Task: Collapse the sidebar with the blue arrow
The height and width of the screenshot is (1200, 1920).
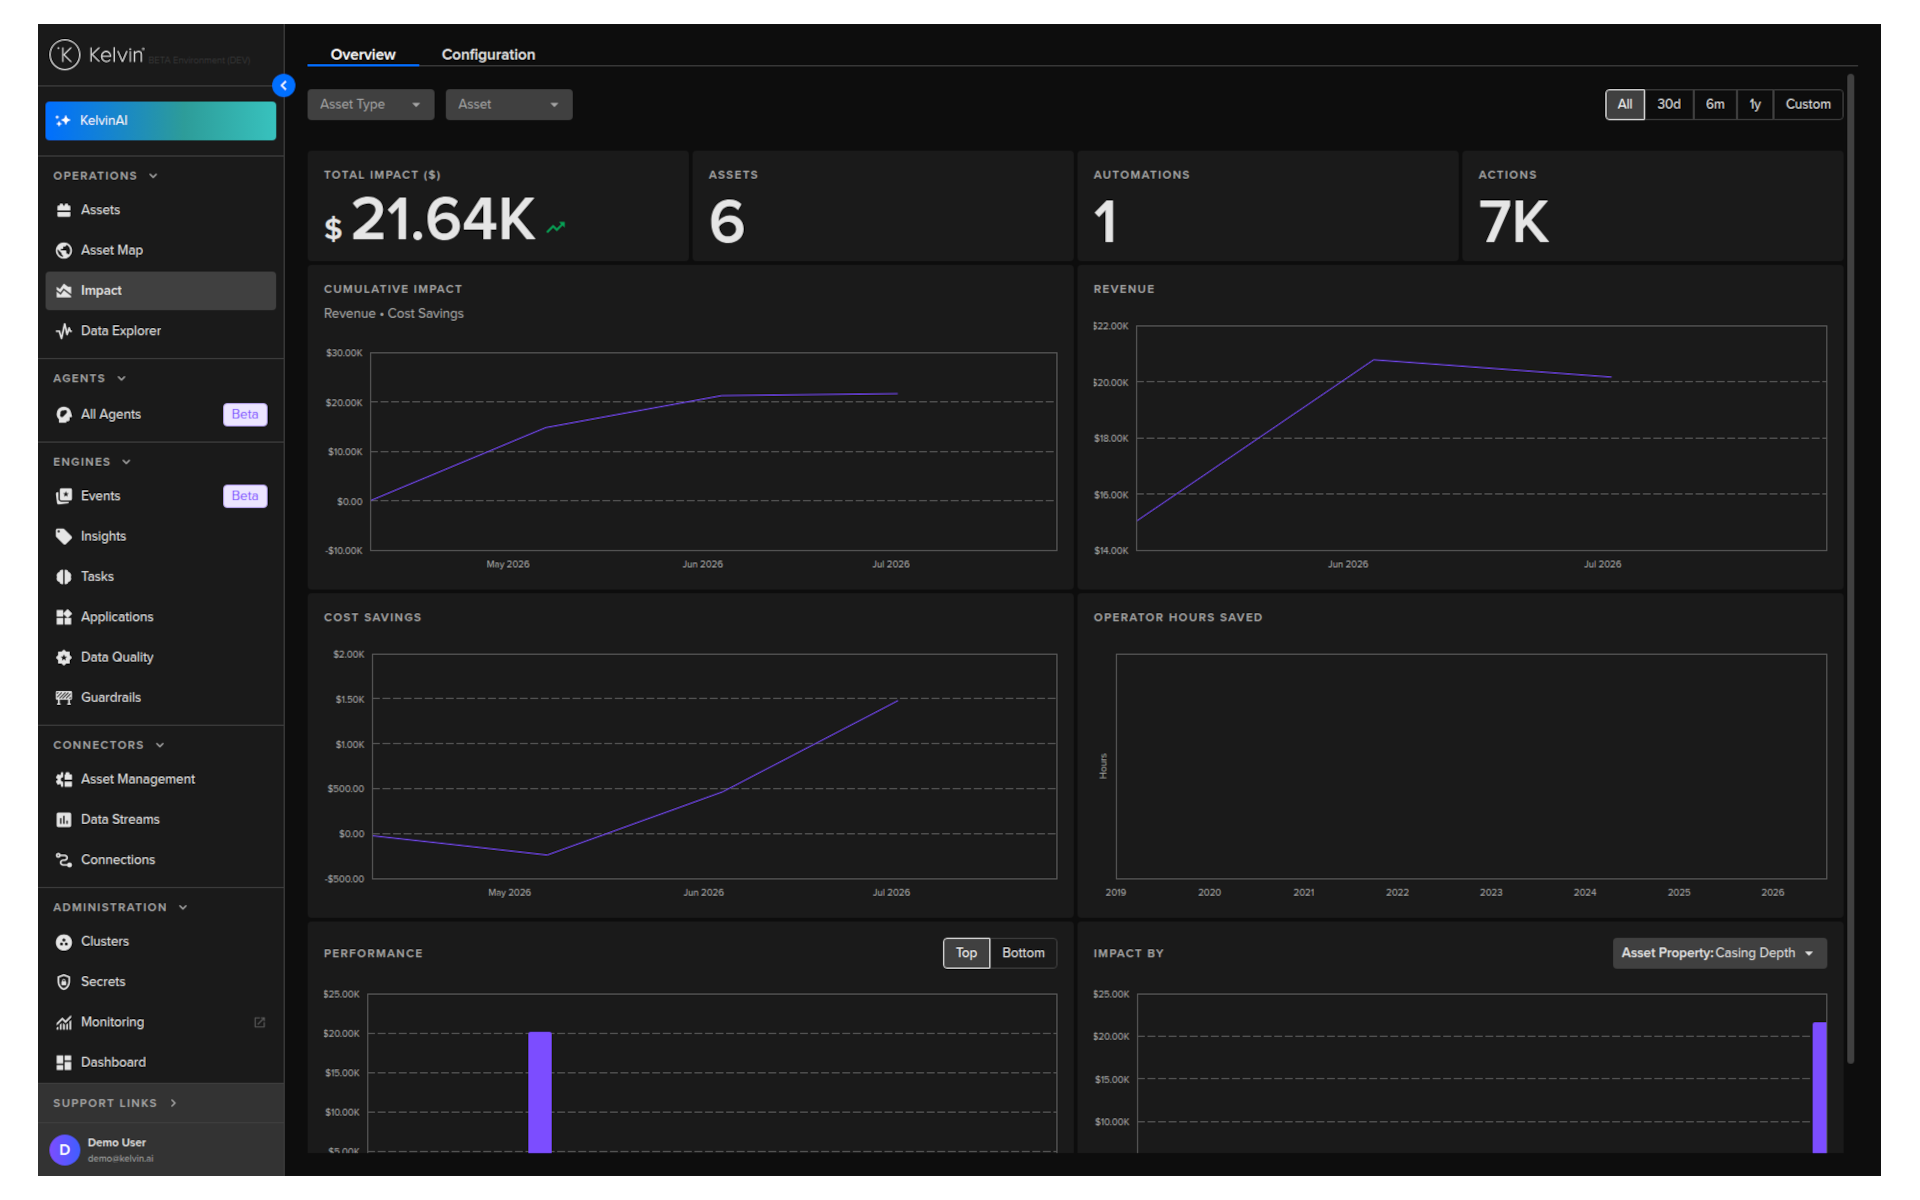Action: point(284,86)
